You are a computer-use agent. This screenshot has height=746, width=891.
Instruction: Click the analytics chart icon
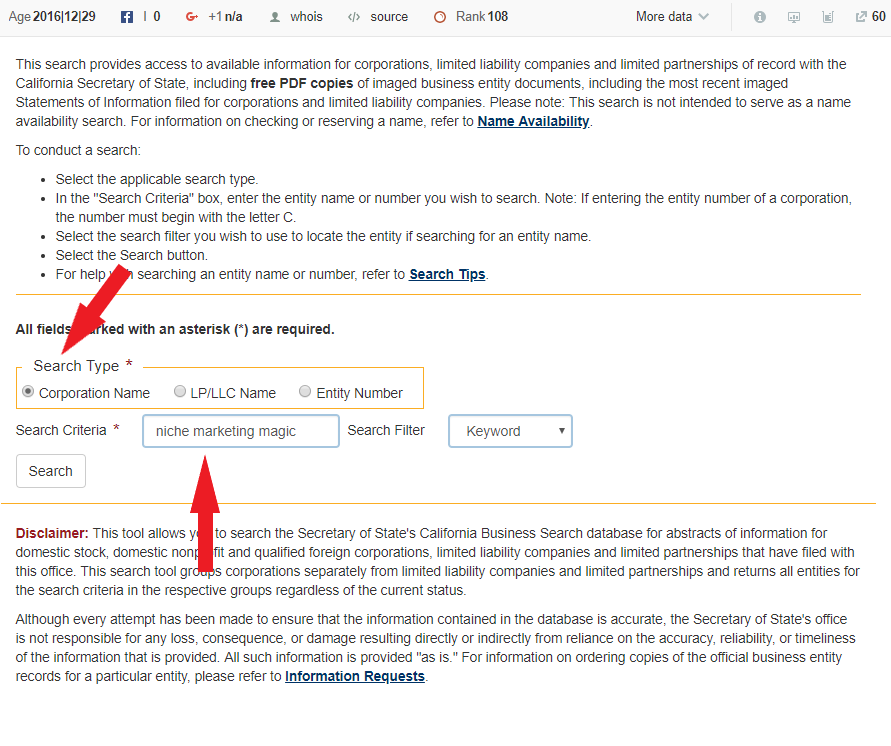click(827, 16)
